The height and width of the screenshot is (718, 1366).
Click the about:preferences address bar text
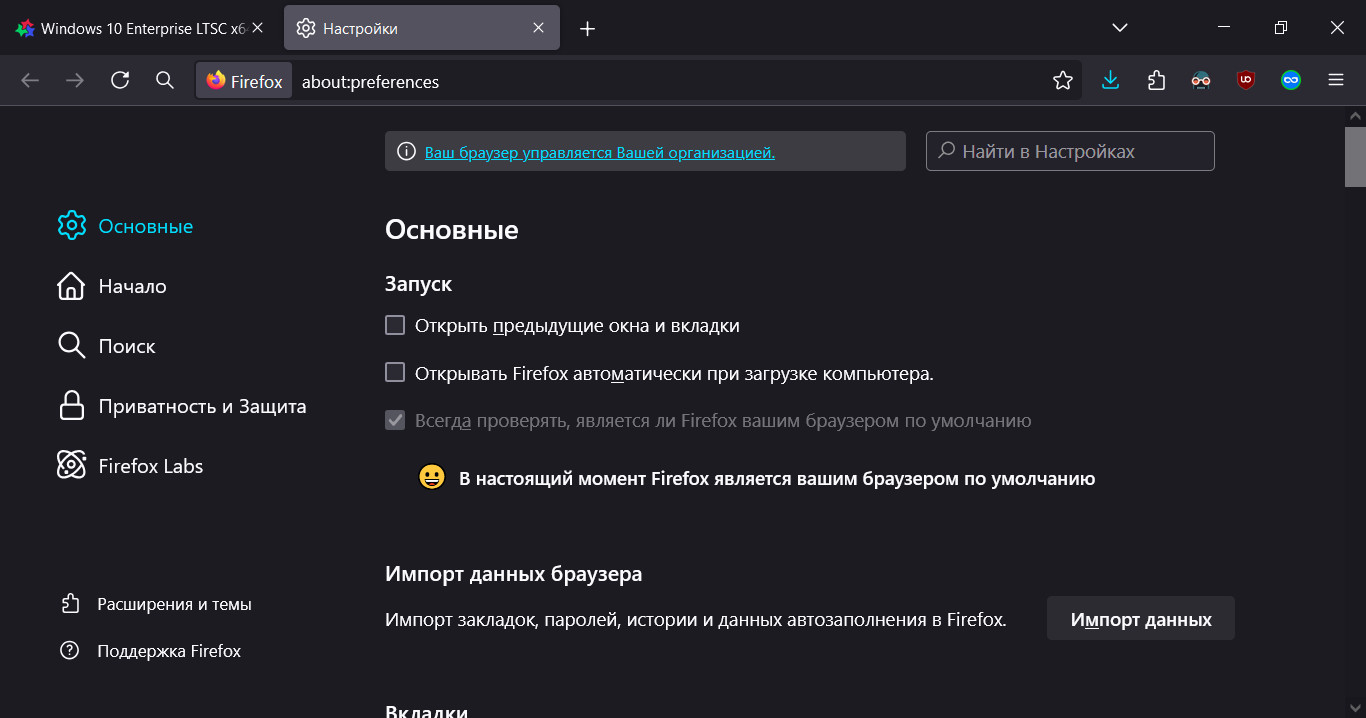370,82
